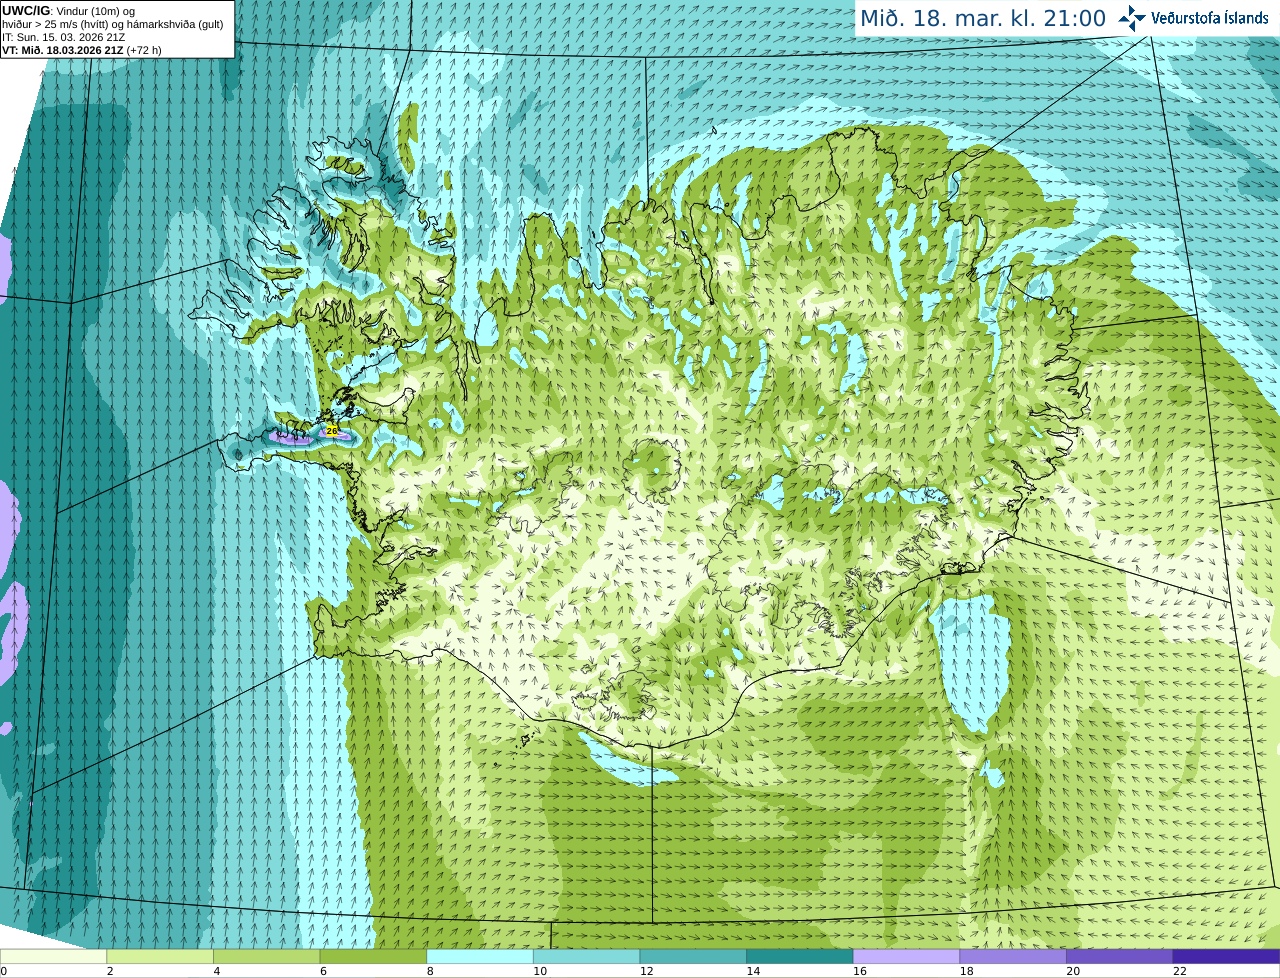Click the legend scale label 18
Viewport: 1280px width, 978px height.
point(966,971)
